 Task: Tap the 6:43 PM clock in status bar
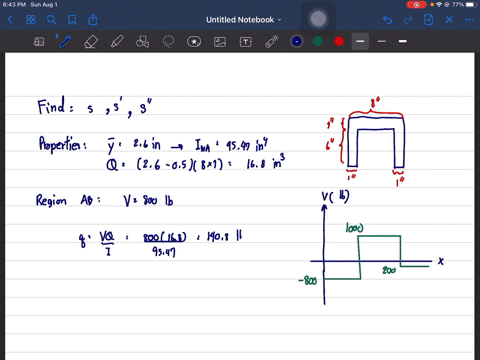click(14, 5)
